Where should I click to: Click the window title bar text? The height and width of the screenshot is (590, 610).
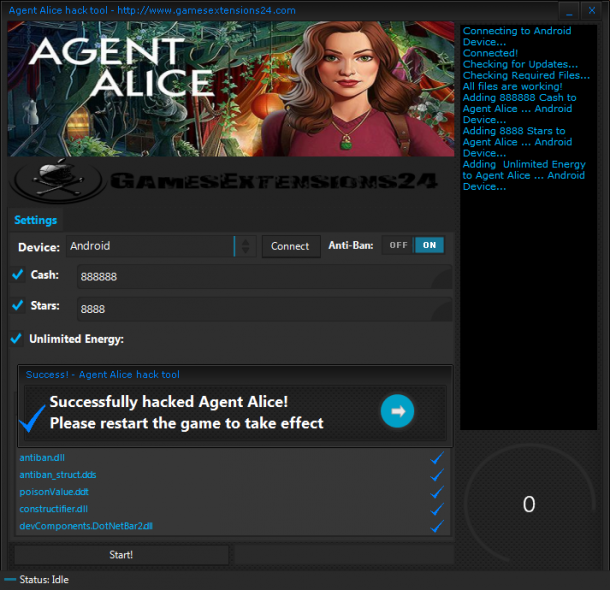(152, 11)
